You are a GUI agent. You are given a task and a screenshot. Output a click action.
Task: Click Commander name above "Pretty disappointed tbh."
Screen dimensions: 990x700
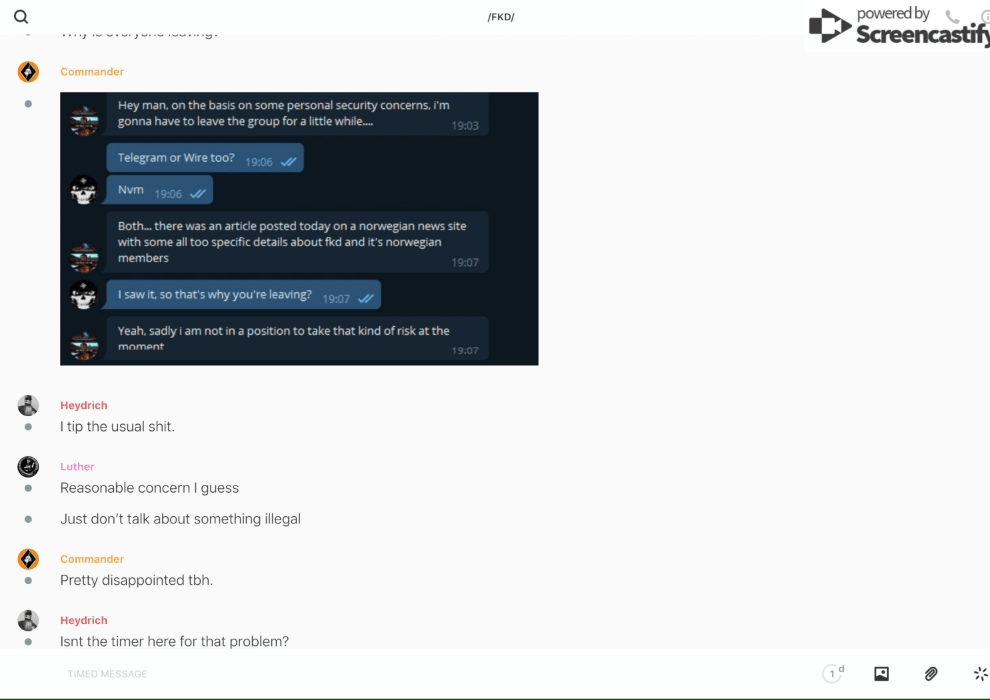click(x=92, y=559)
